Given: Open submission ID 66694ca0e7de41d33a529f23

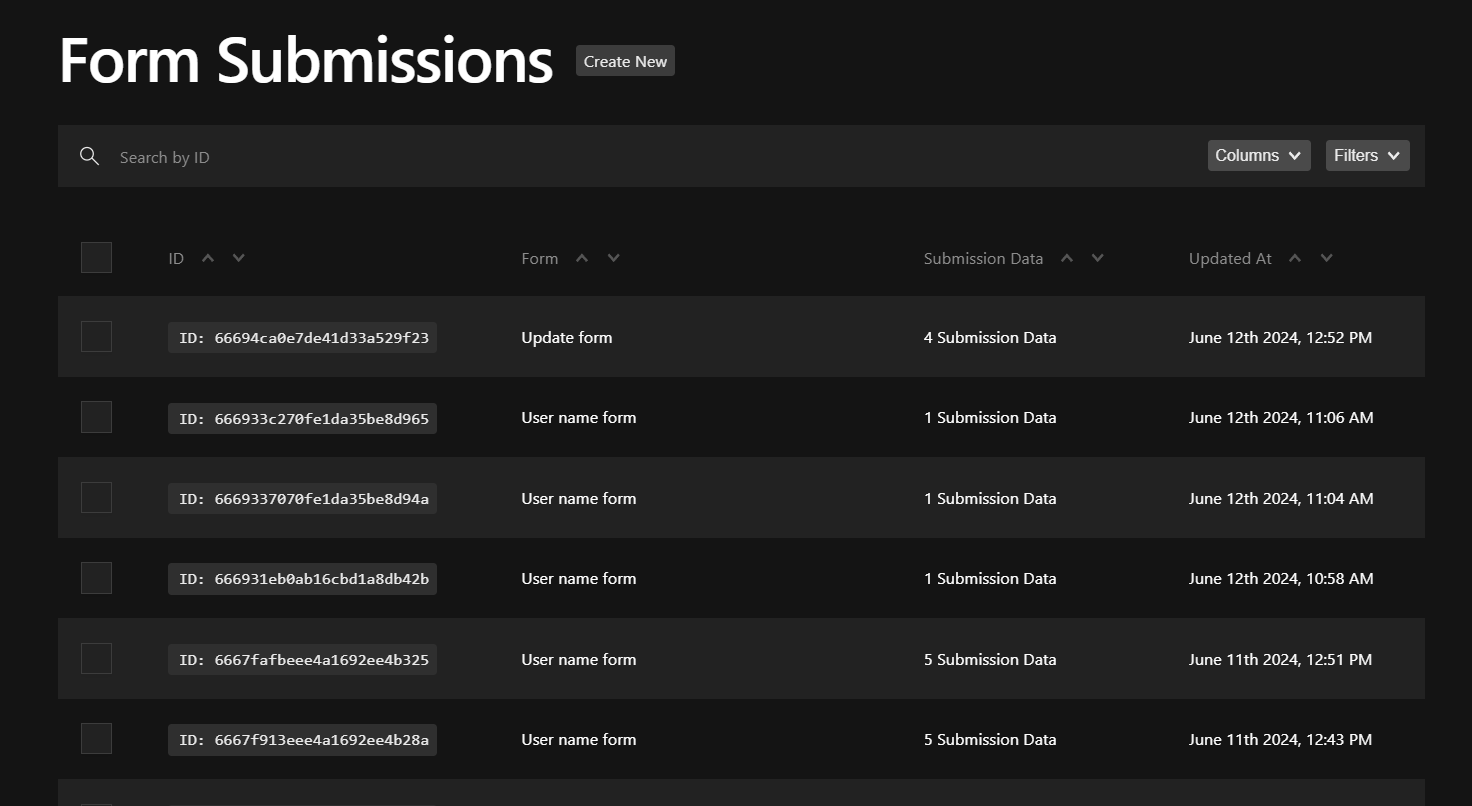Looking at the screenshot, I should click(303, 338).
